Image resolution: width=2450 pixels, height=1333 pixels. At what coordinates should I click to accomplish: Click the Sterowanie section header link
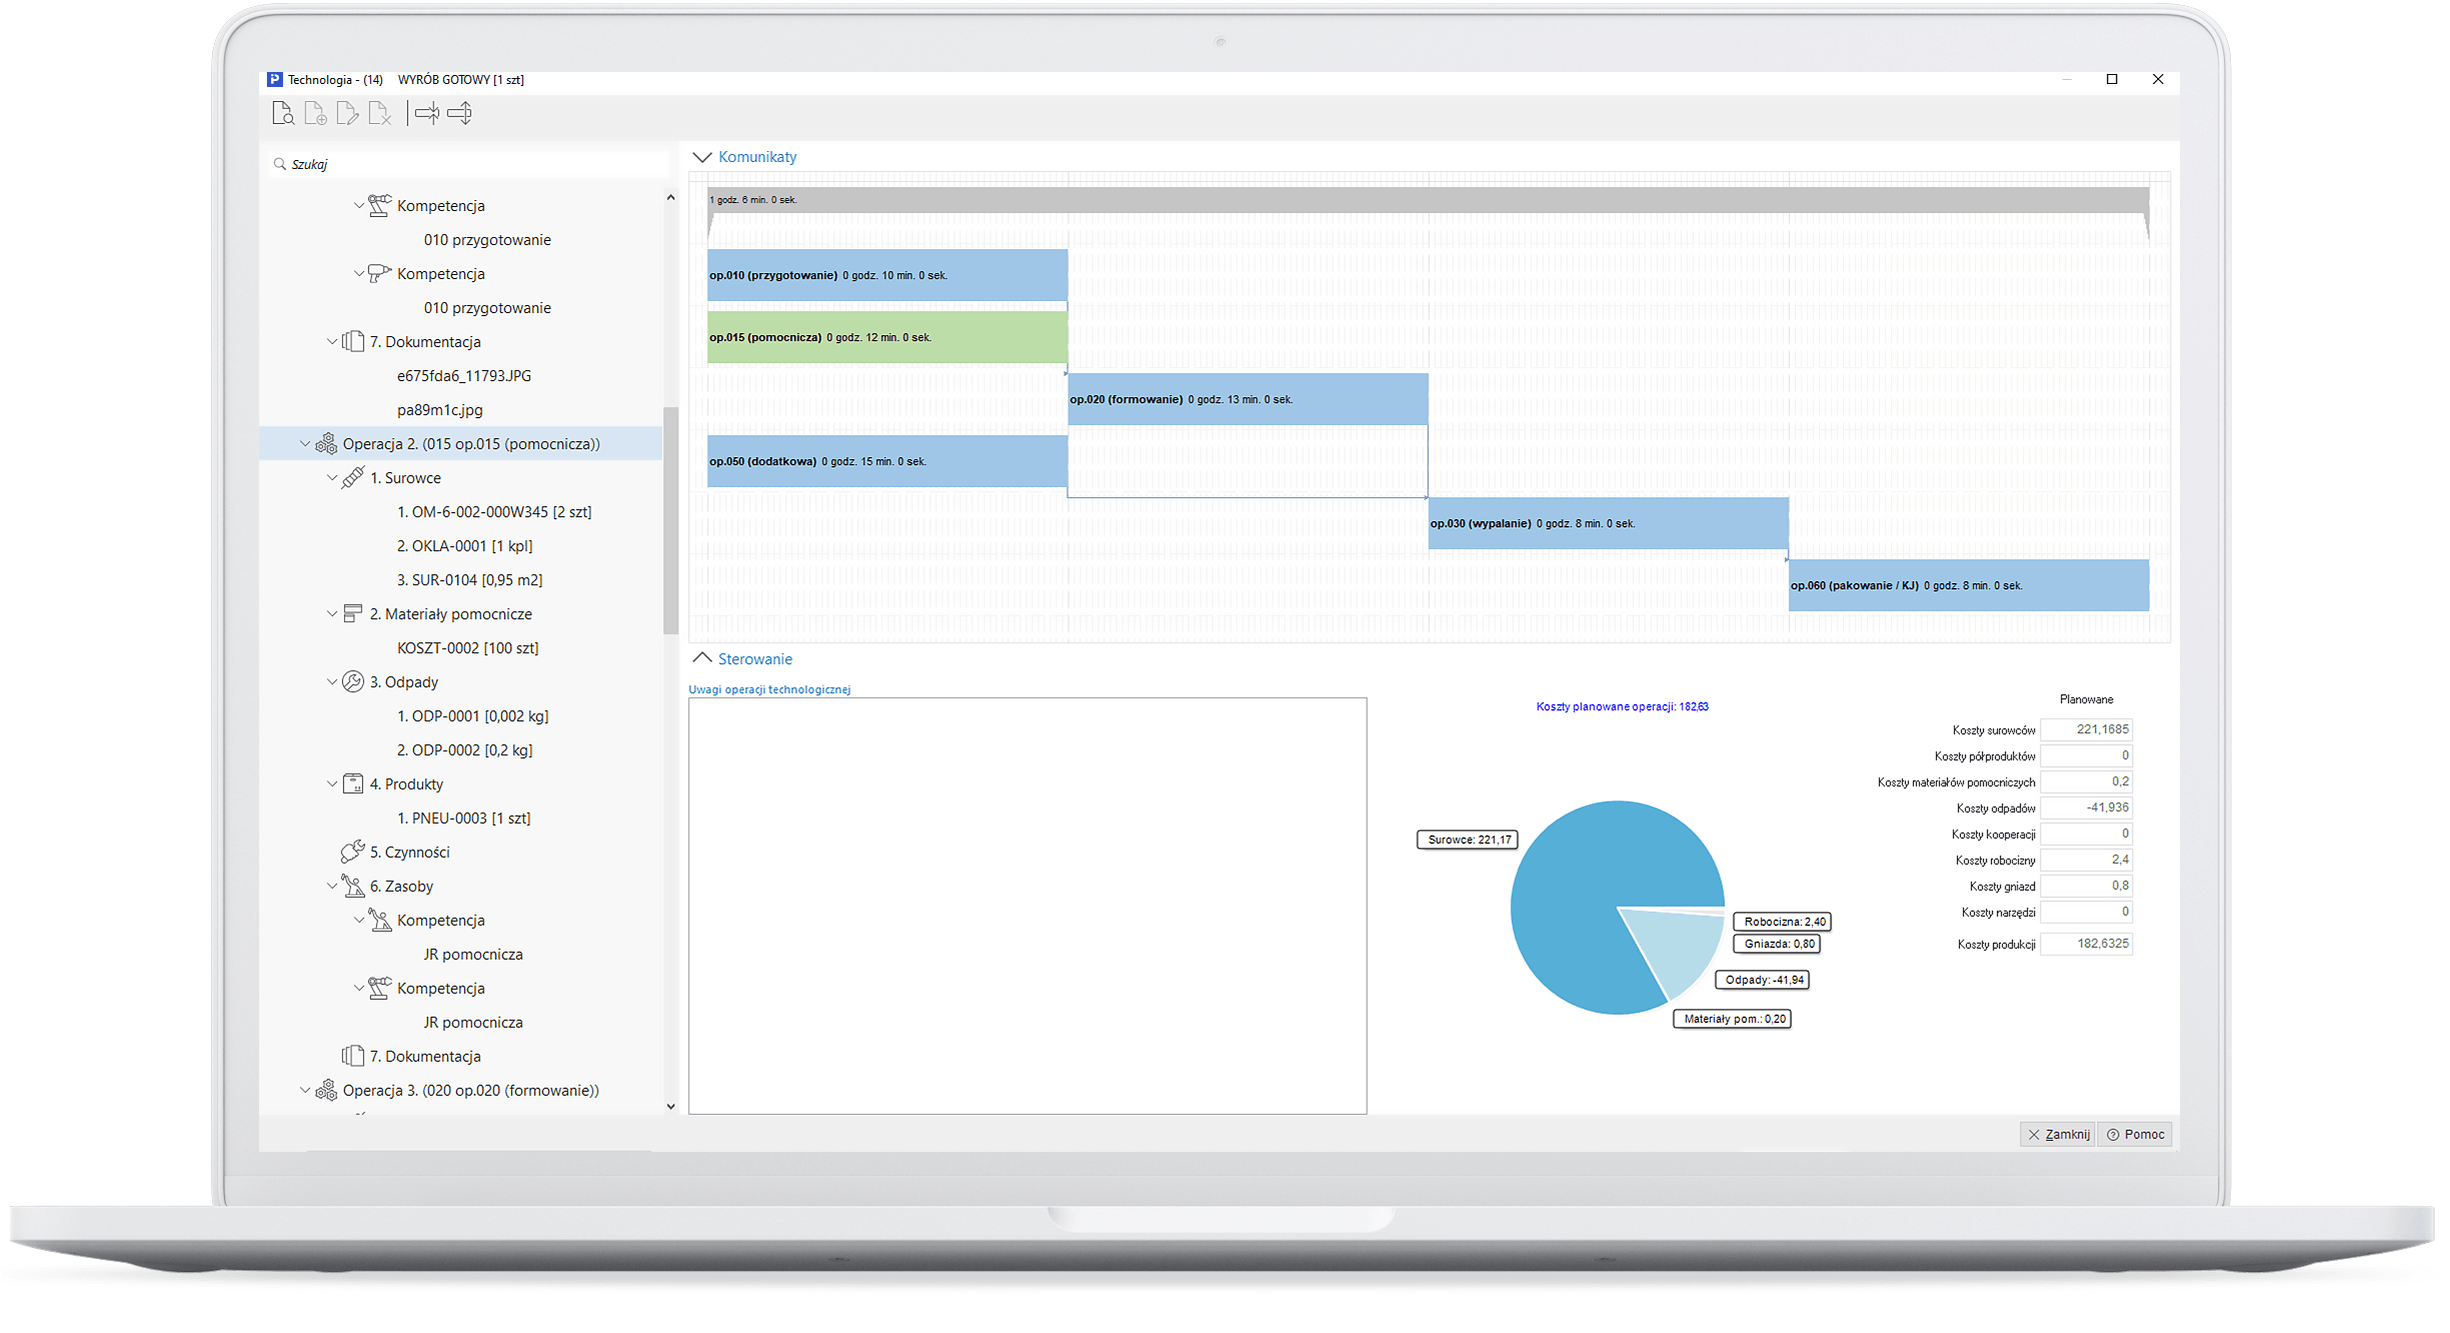pos(755,659)
